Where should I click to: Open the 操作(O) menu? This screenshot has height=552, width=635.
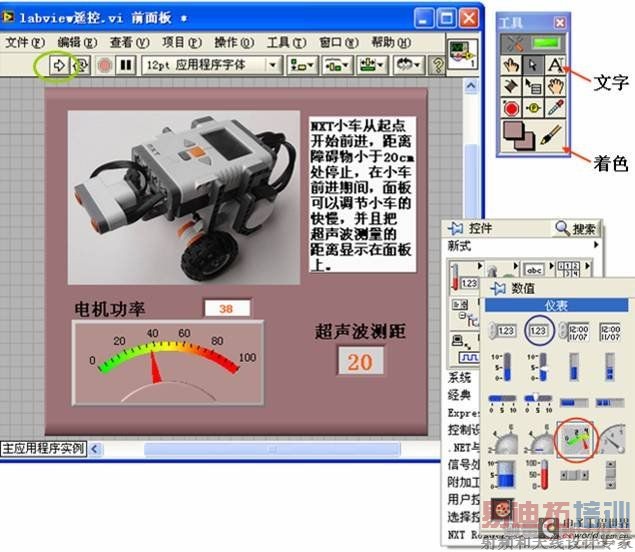coord(234,42)
